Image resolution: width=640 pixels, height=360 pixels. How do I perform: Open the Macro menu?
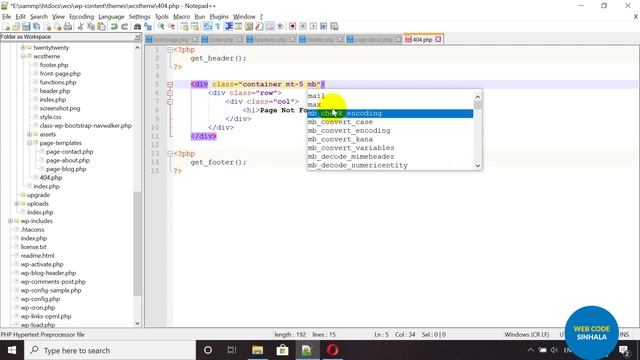click(181, 17)
